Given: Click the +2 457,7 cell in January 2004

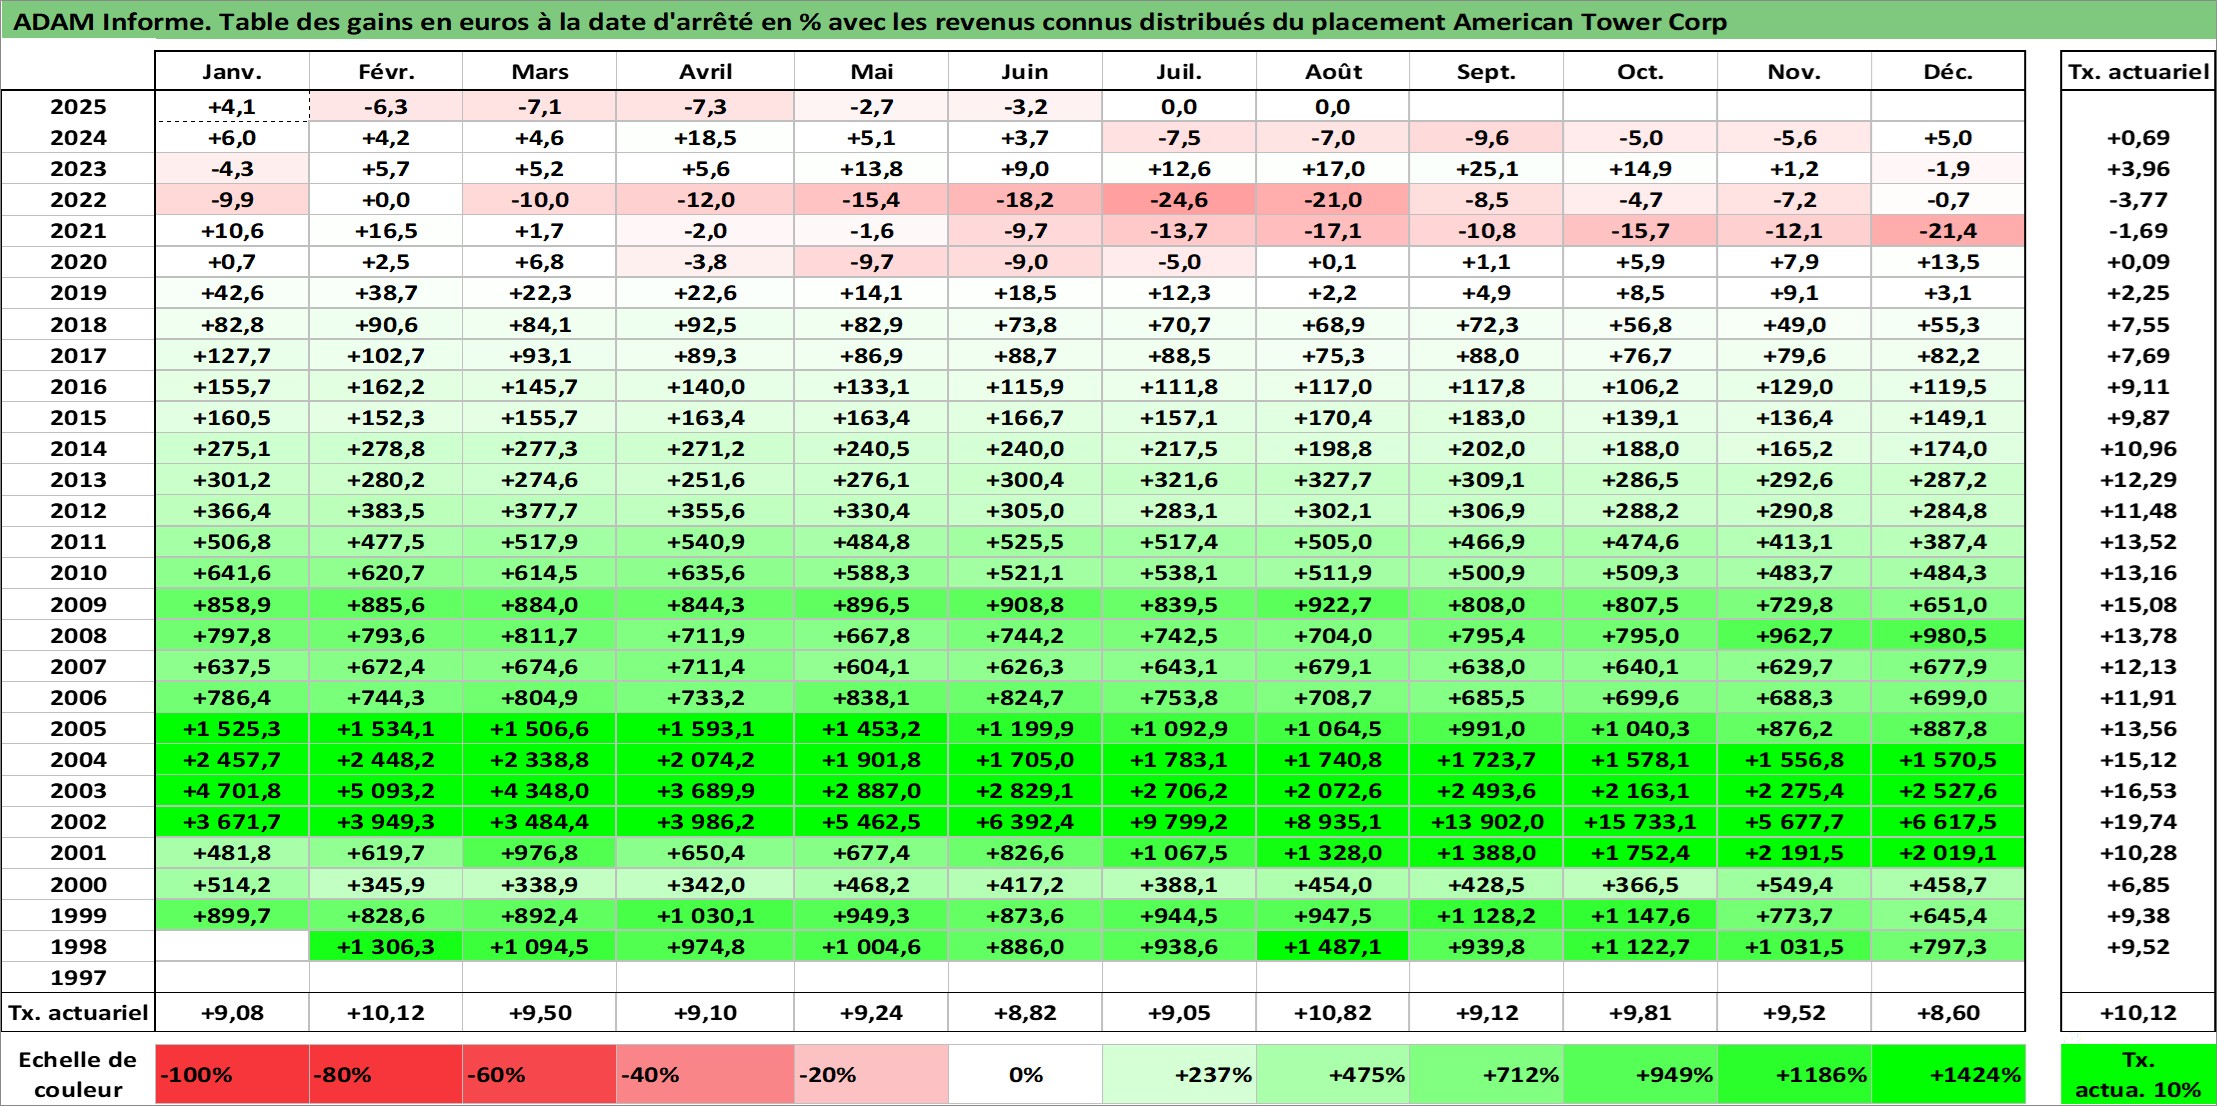Looking at the screenshot, I should point(232,760).
